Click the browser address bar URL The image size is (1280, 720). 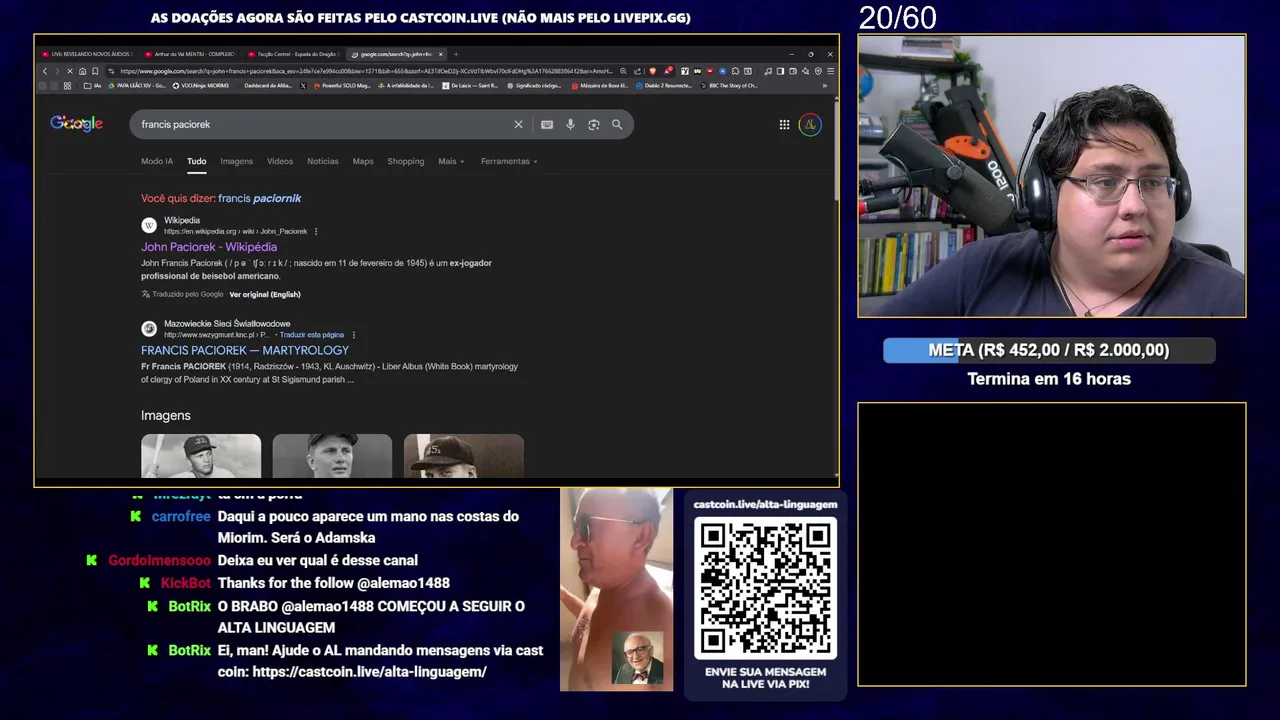coord(365,71)
